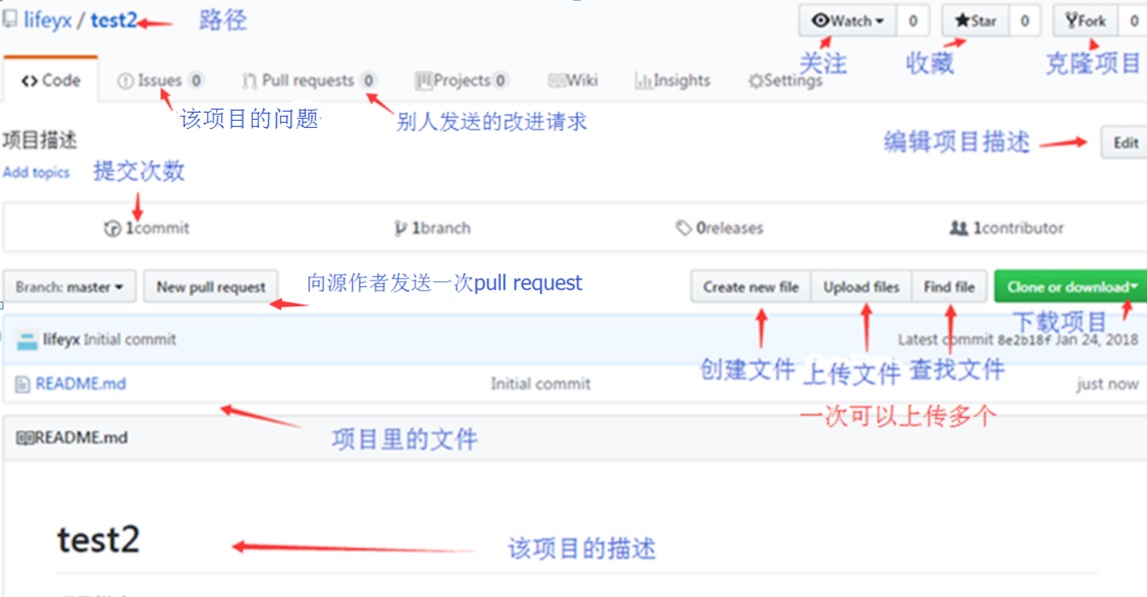The height and width of the screenshot is (597, 1147).
Task: Open the Issues tab
Action: (160, 80)
